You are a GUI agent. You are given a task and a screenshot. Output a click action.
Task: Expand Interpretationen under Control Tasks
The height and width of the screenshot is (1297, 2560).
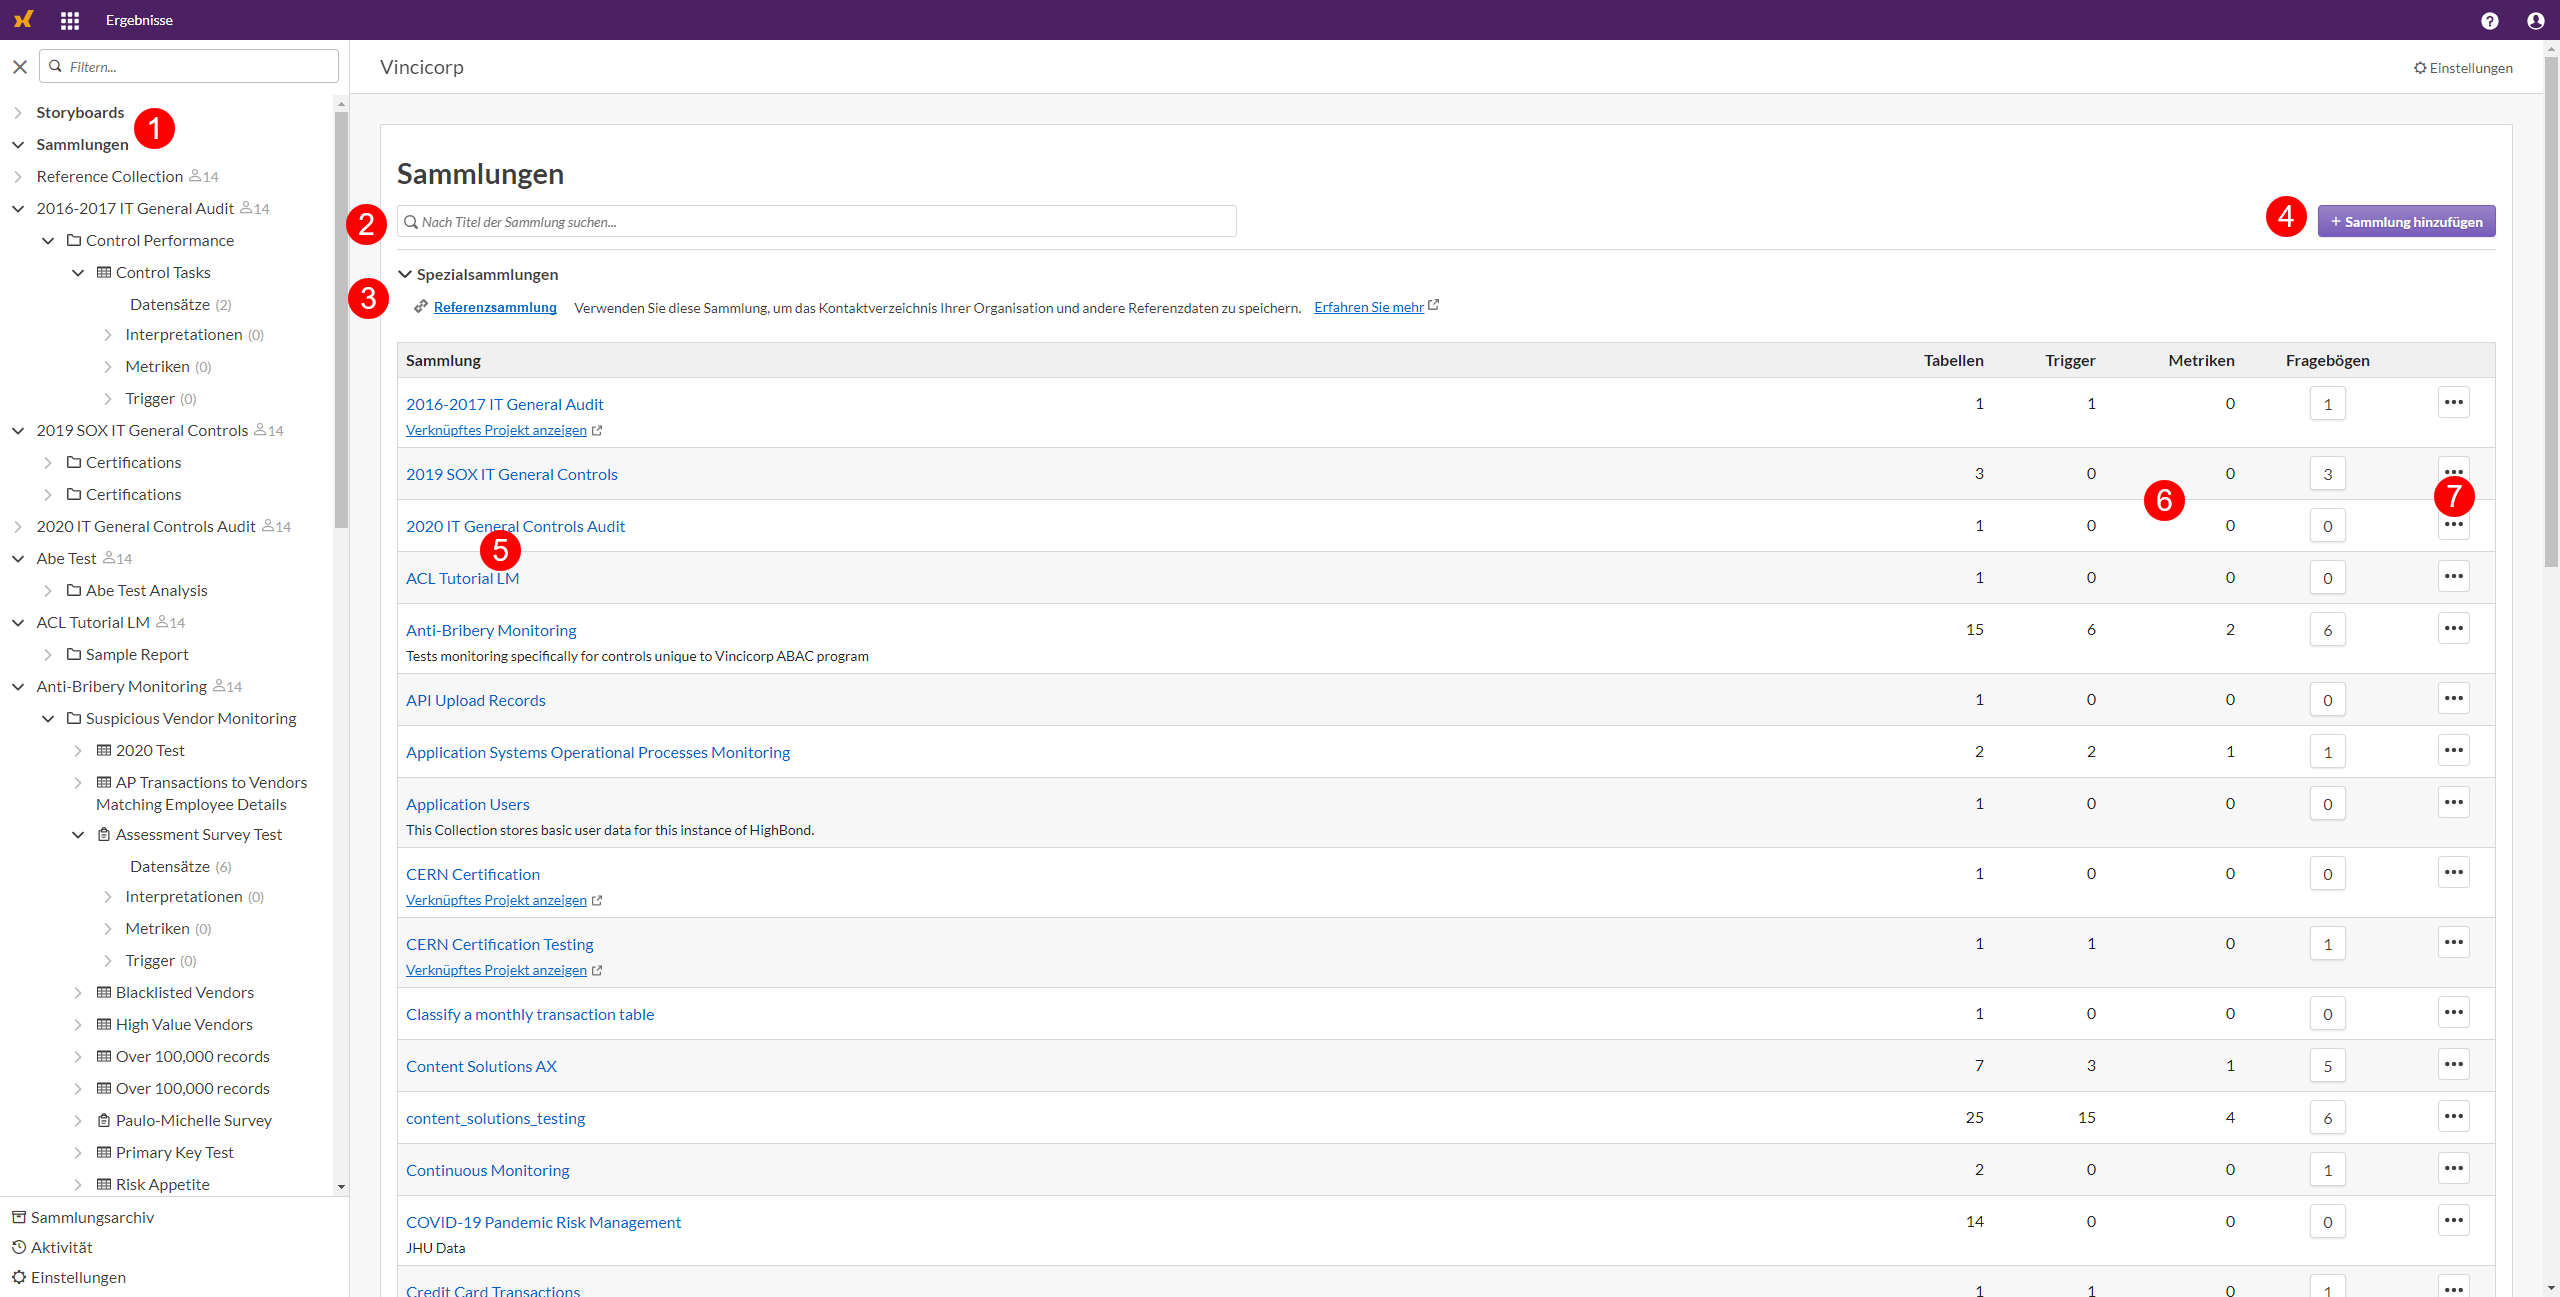[x=108, y=334]
